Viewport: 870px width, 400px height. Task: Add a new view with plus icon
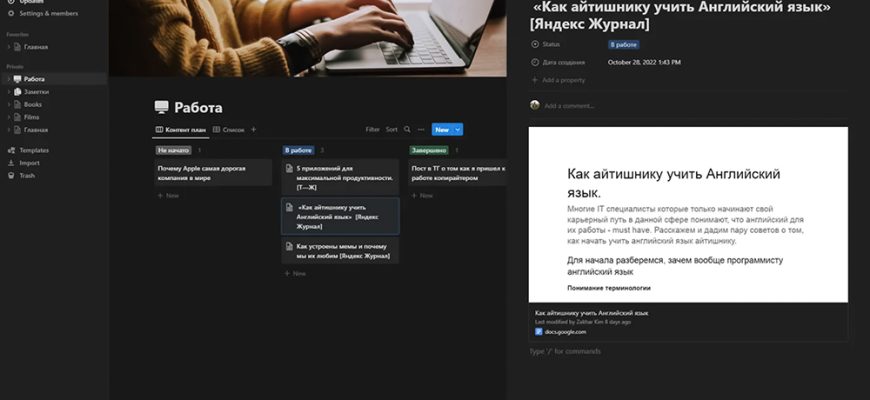tap(254, 129)
